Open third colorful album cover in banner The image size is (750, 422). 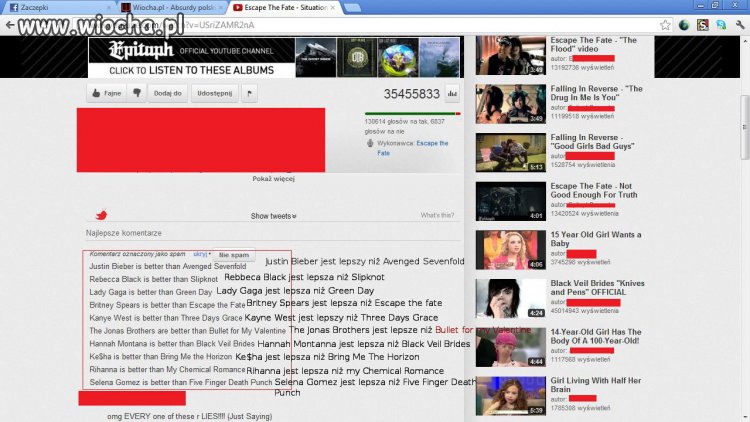[x=398, y=57]
